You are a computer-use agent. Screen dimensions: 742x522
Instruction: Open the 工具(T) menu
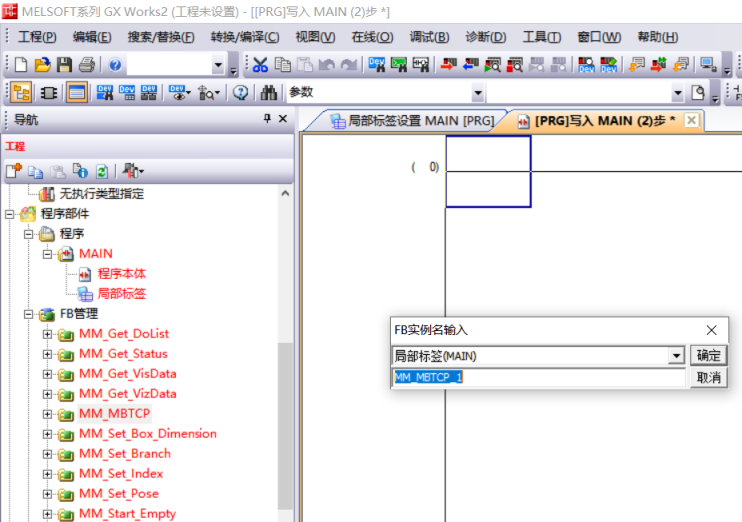point(542,37)
